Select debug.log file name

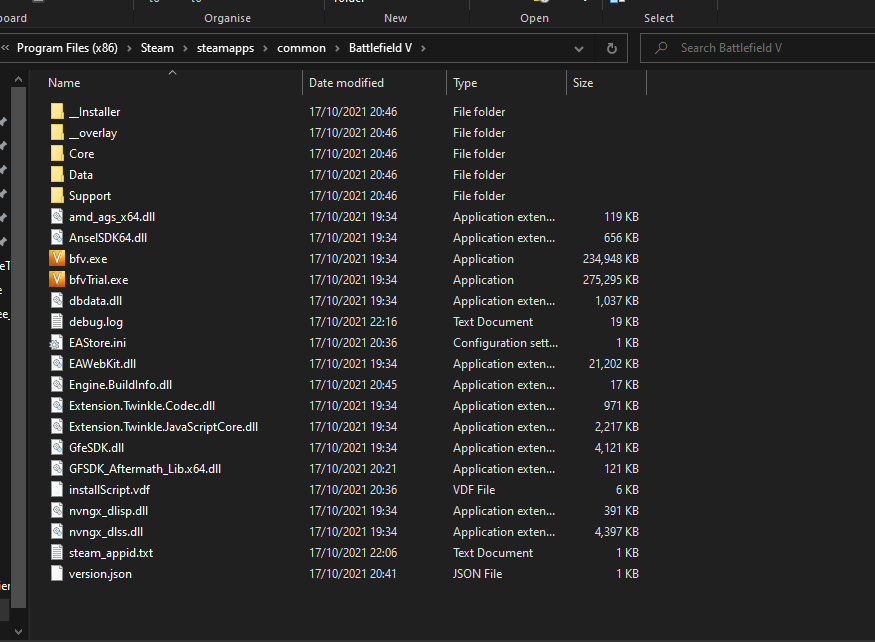pyautogui.click(x=96, y=322)
